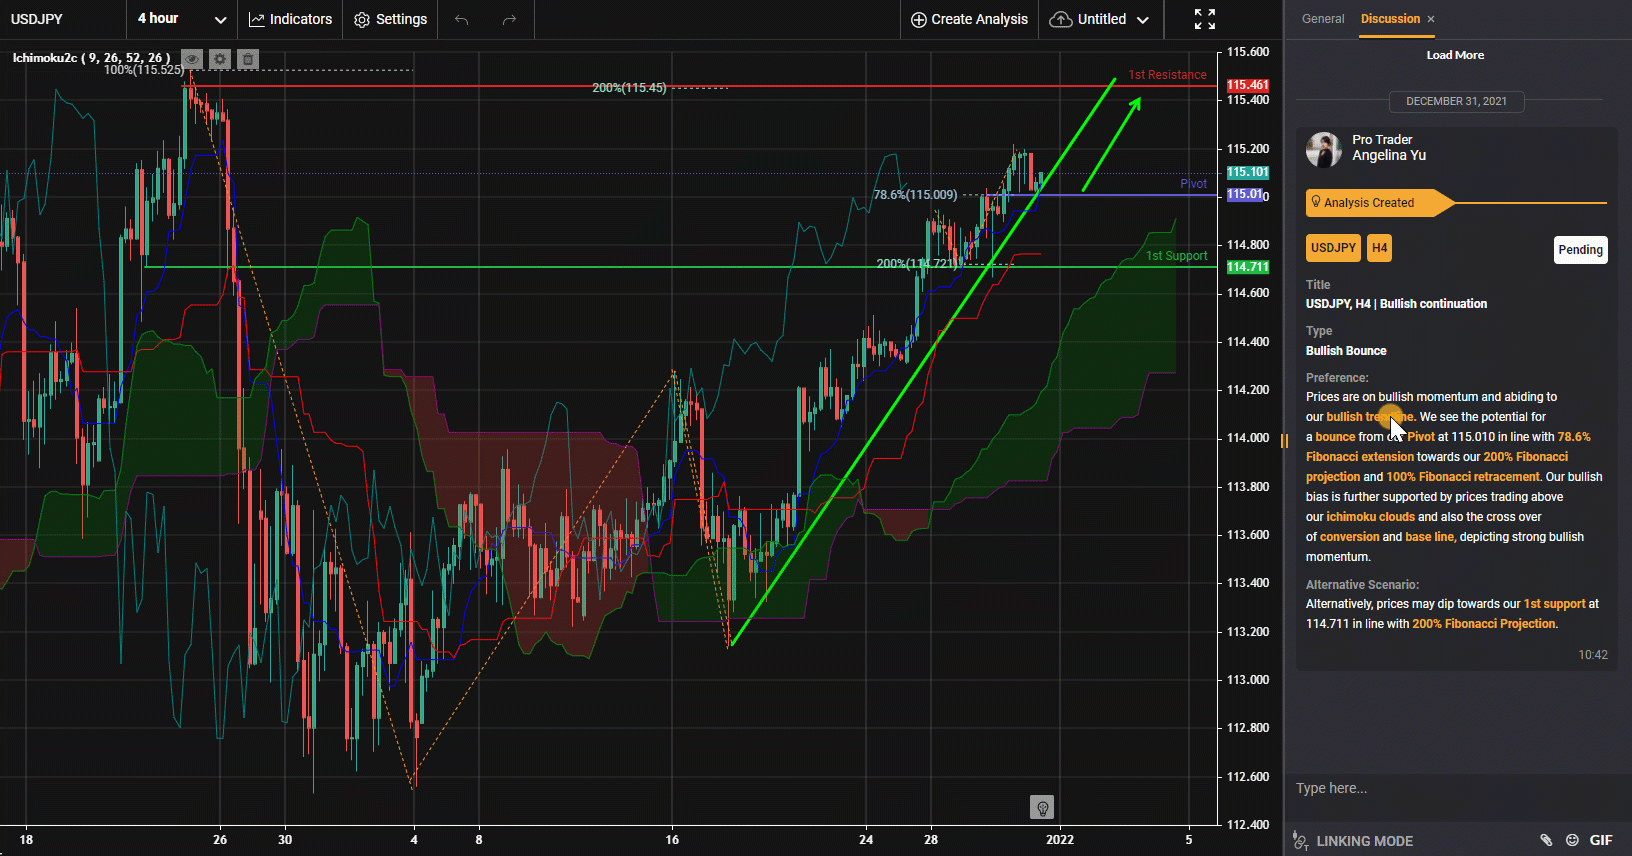The width and height of the screenshot is (1632, 856).
Task: Click Load More messages
Action: coord(1455,55)
